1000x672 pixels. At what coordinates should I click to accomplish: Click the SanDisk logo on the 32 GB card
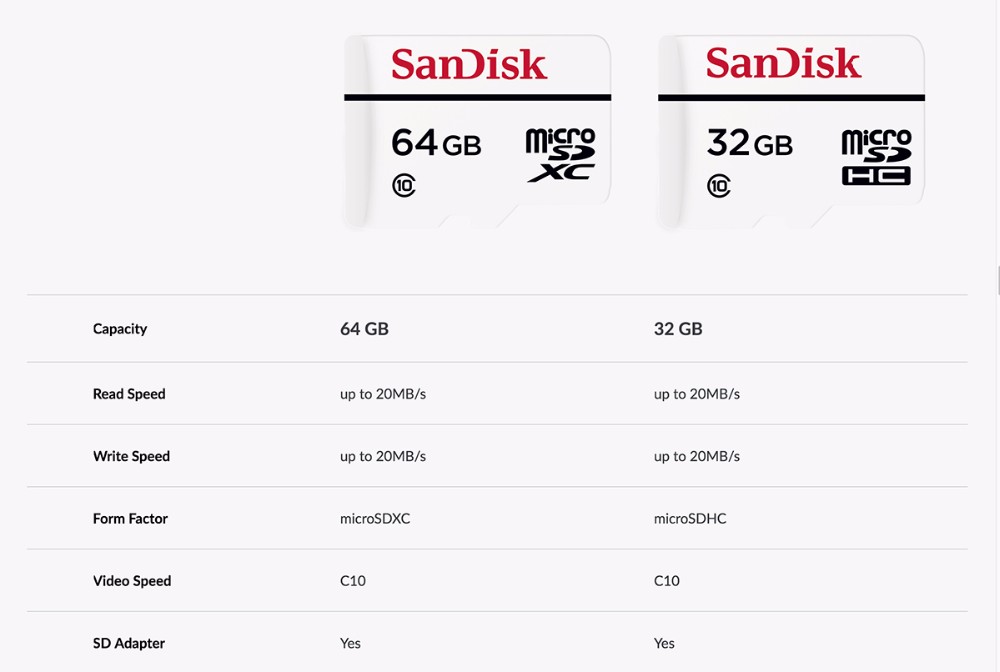(783, 63)
